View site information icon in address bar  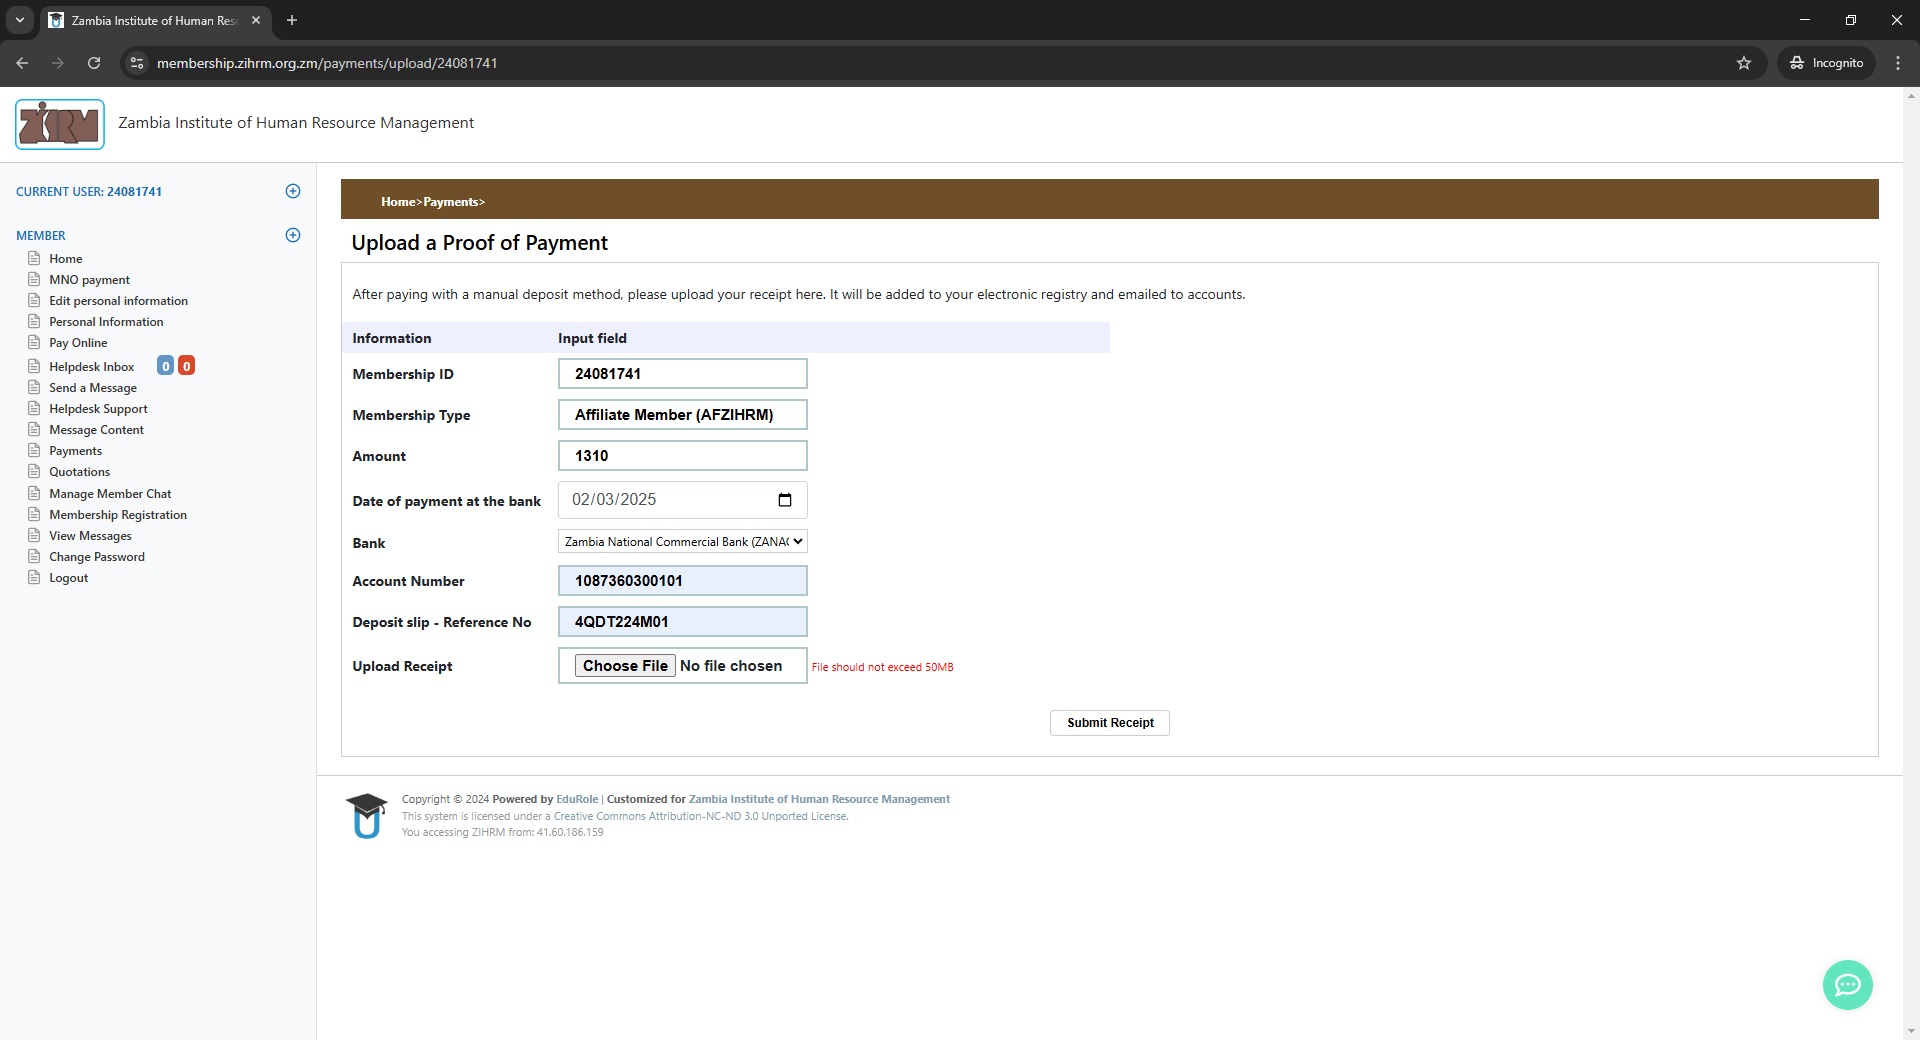(137, 63)
